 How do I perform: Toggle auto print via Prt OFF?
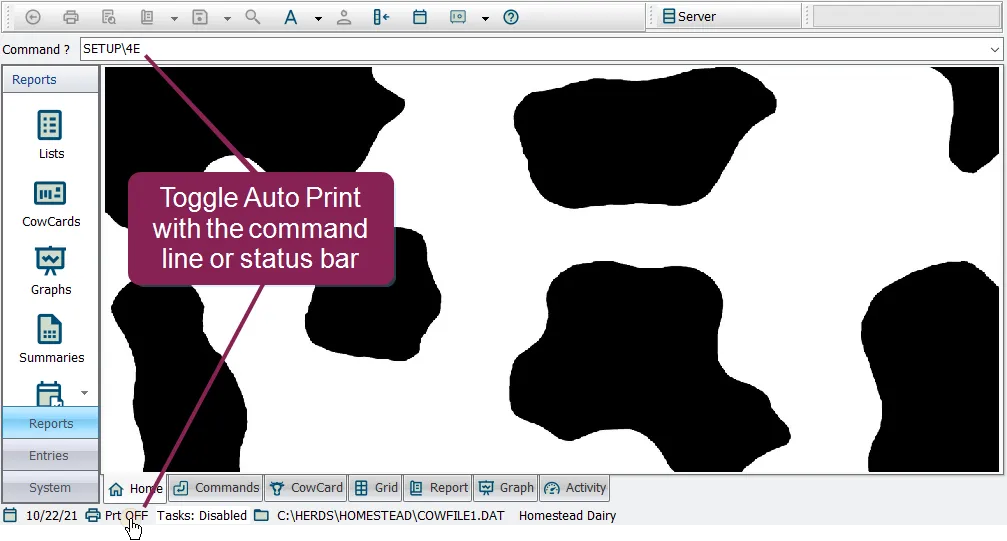[127, 516]
